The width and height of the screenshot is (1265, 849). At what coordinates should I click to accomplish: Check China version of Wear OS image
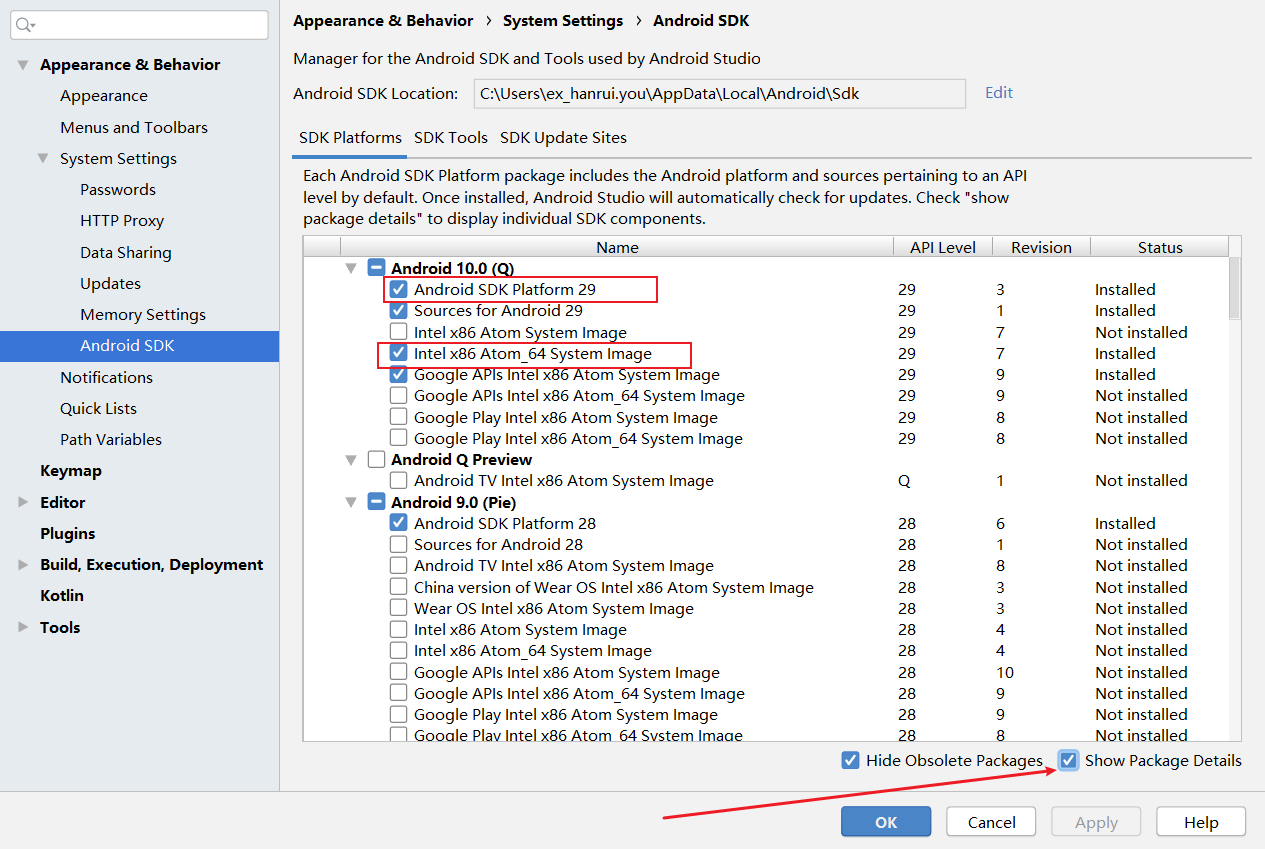click(x=399, y=587)
